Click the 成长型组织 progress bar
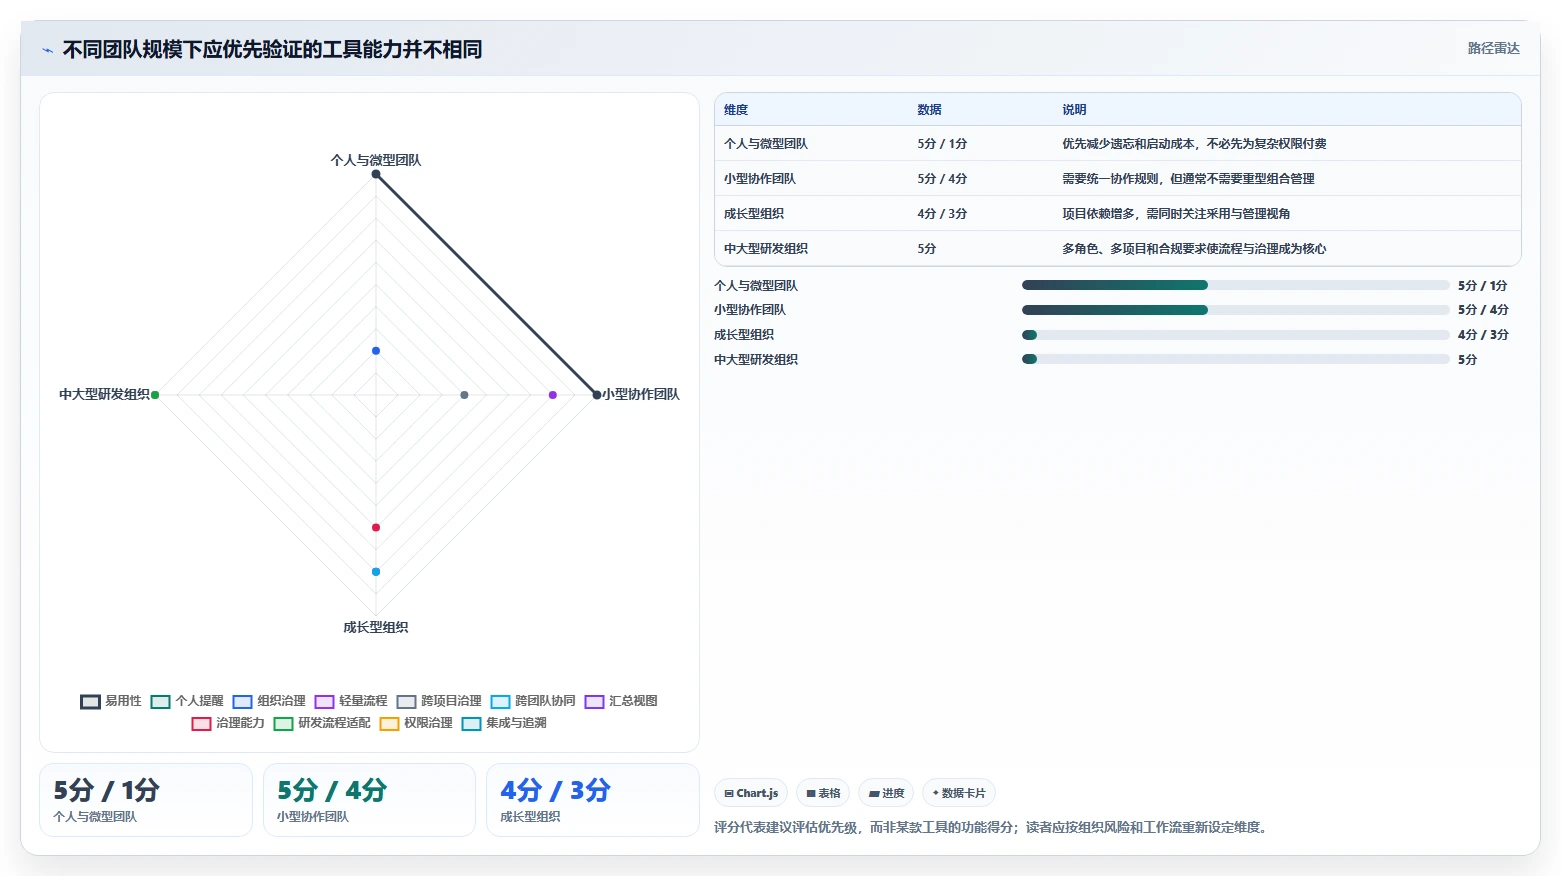Image resolution: width=1561 pixels, height=876 pixels. tap(1235, 335)
